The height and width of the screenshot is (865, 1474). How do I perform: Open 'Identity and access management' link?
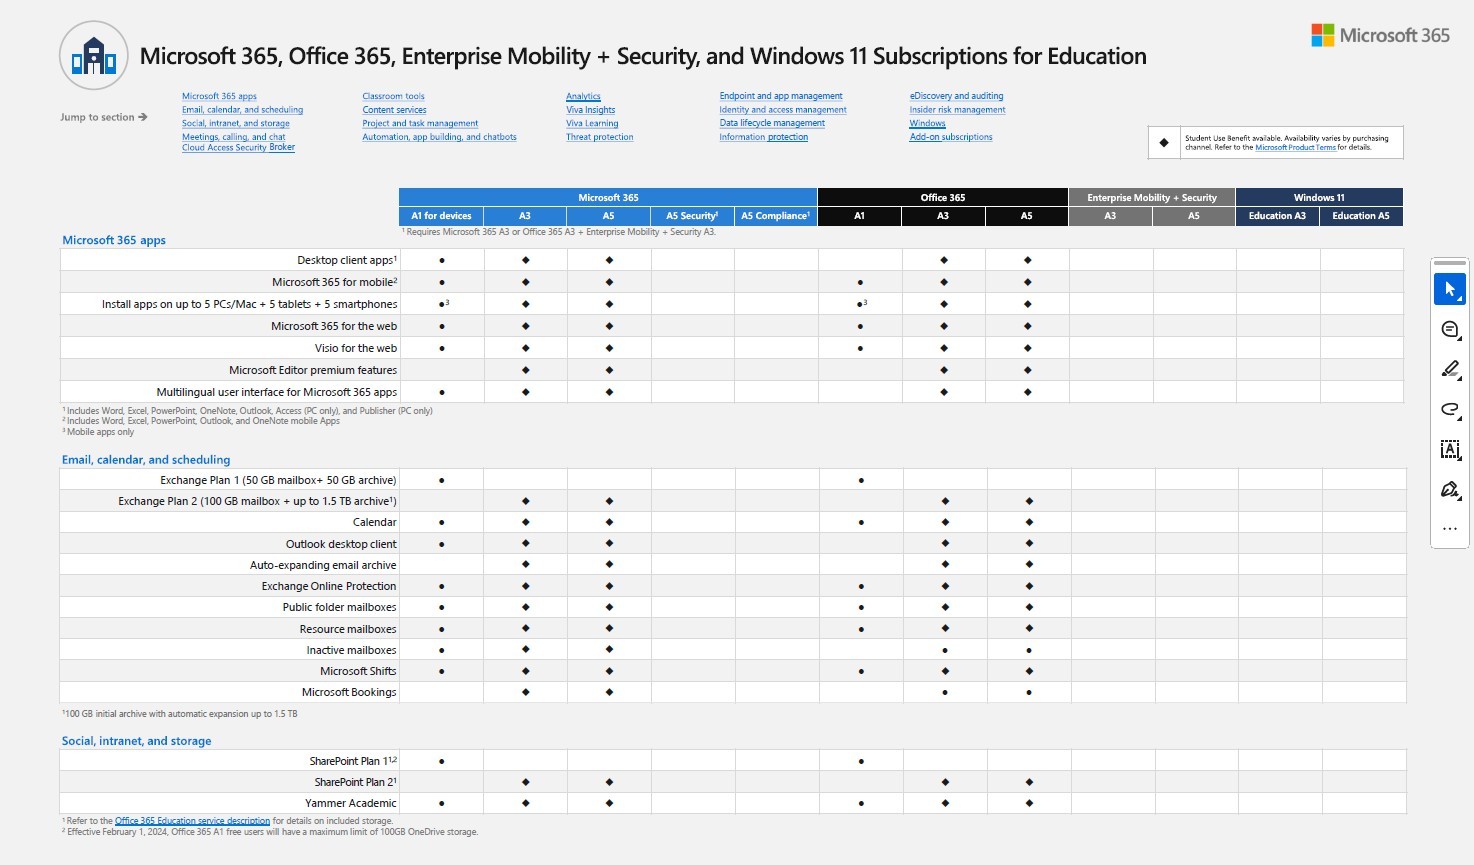[783, 110]
